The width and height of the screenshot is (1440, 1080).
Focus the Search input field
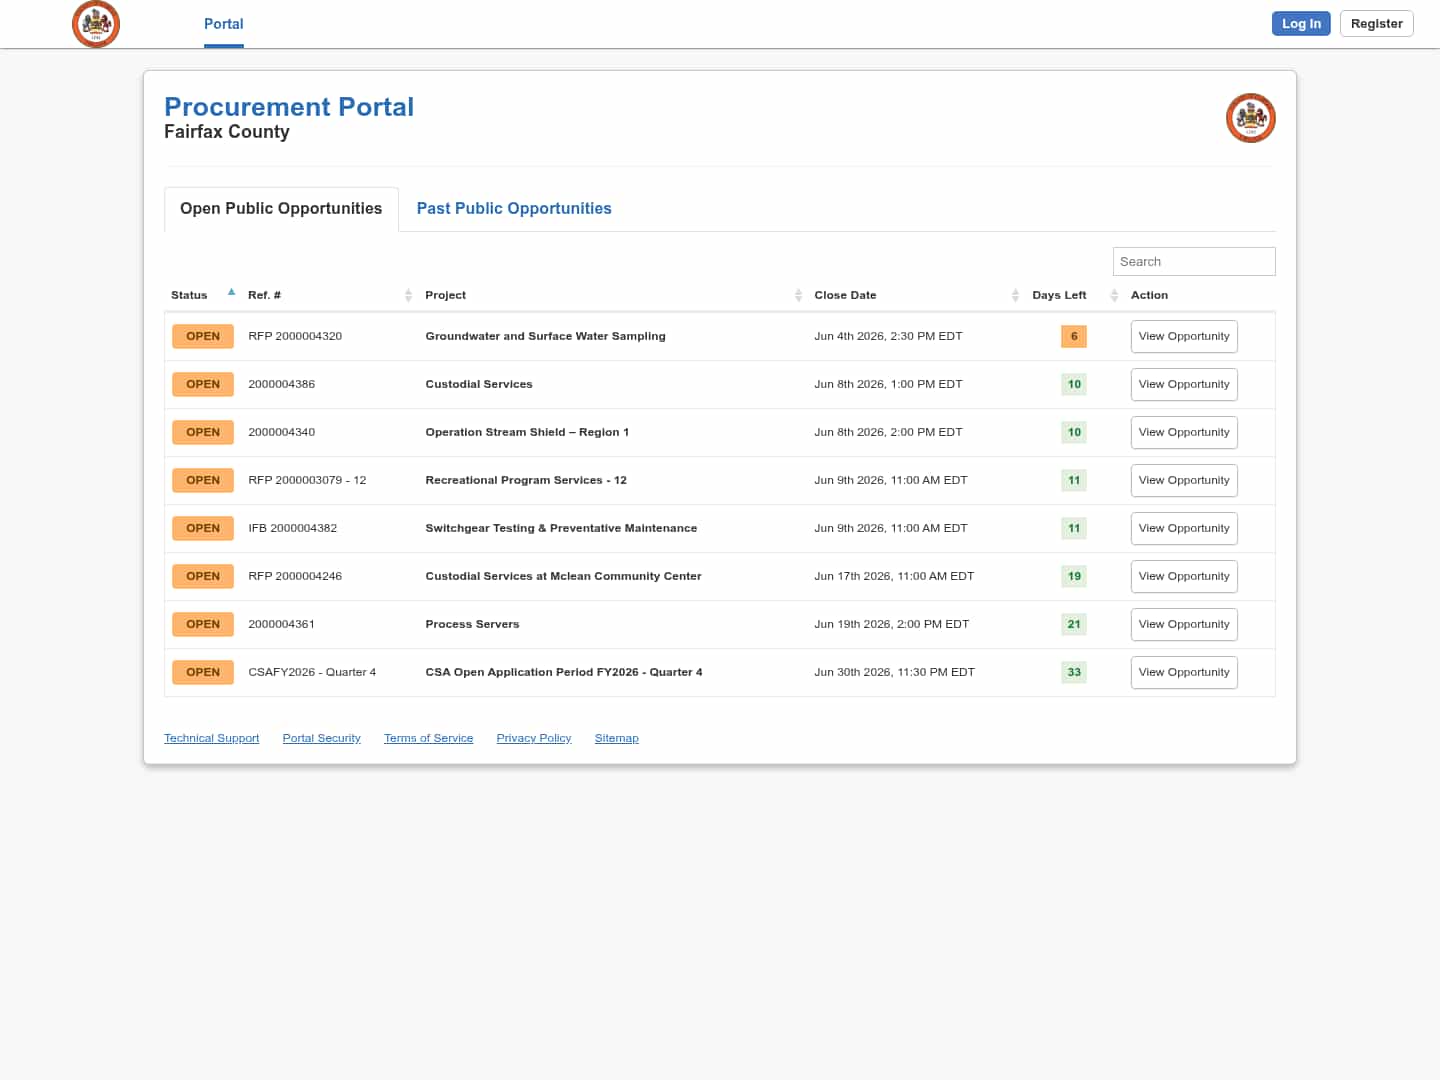(x=1194, y=261)
